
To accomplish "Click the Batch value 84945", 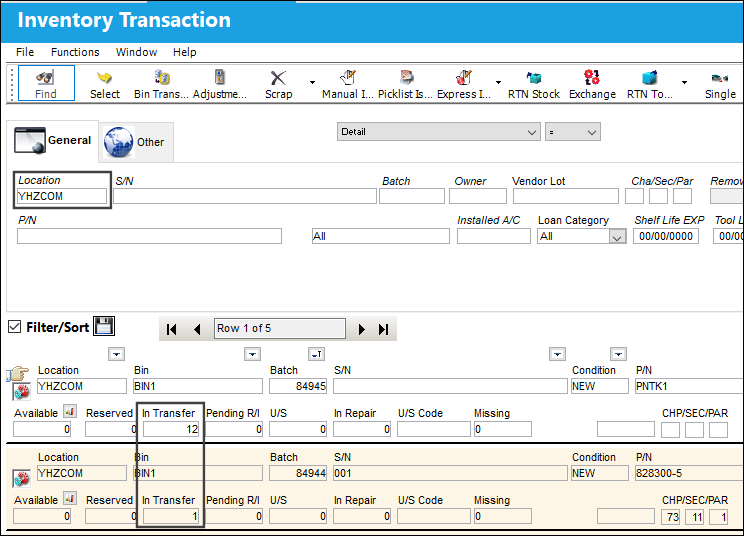I will [298, 386].
